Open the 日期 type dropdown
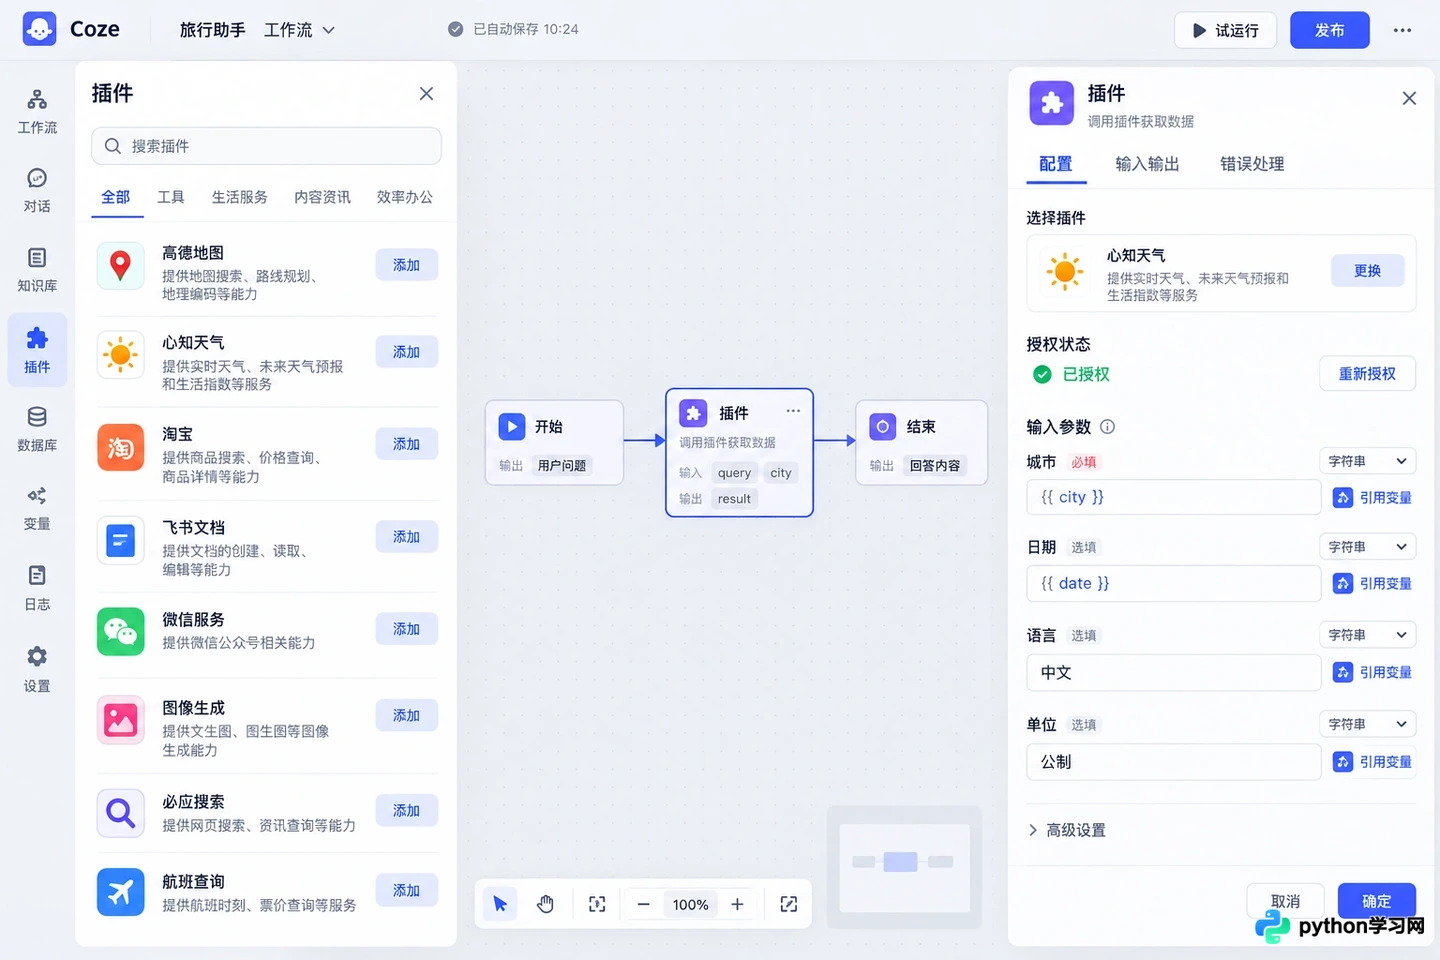 pyautogui.click(x=1367, y=547)
